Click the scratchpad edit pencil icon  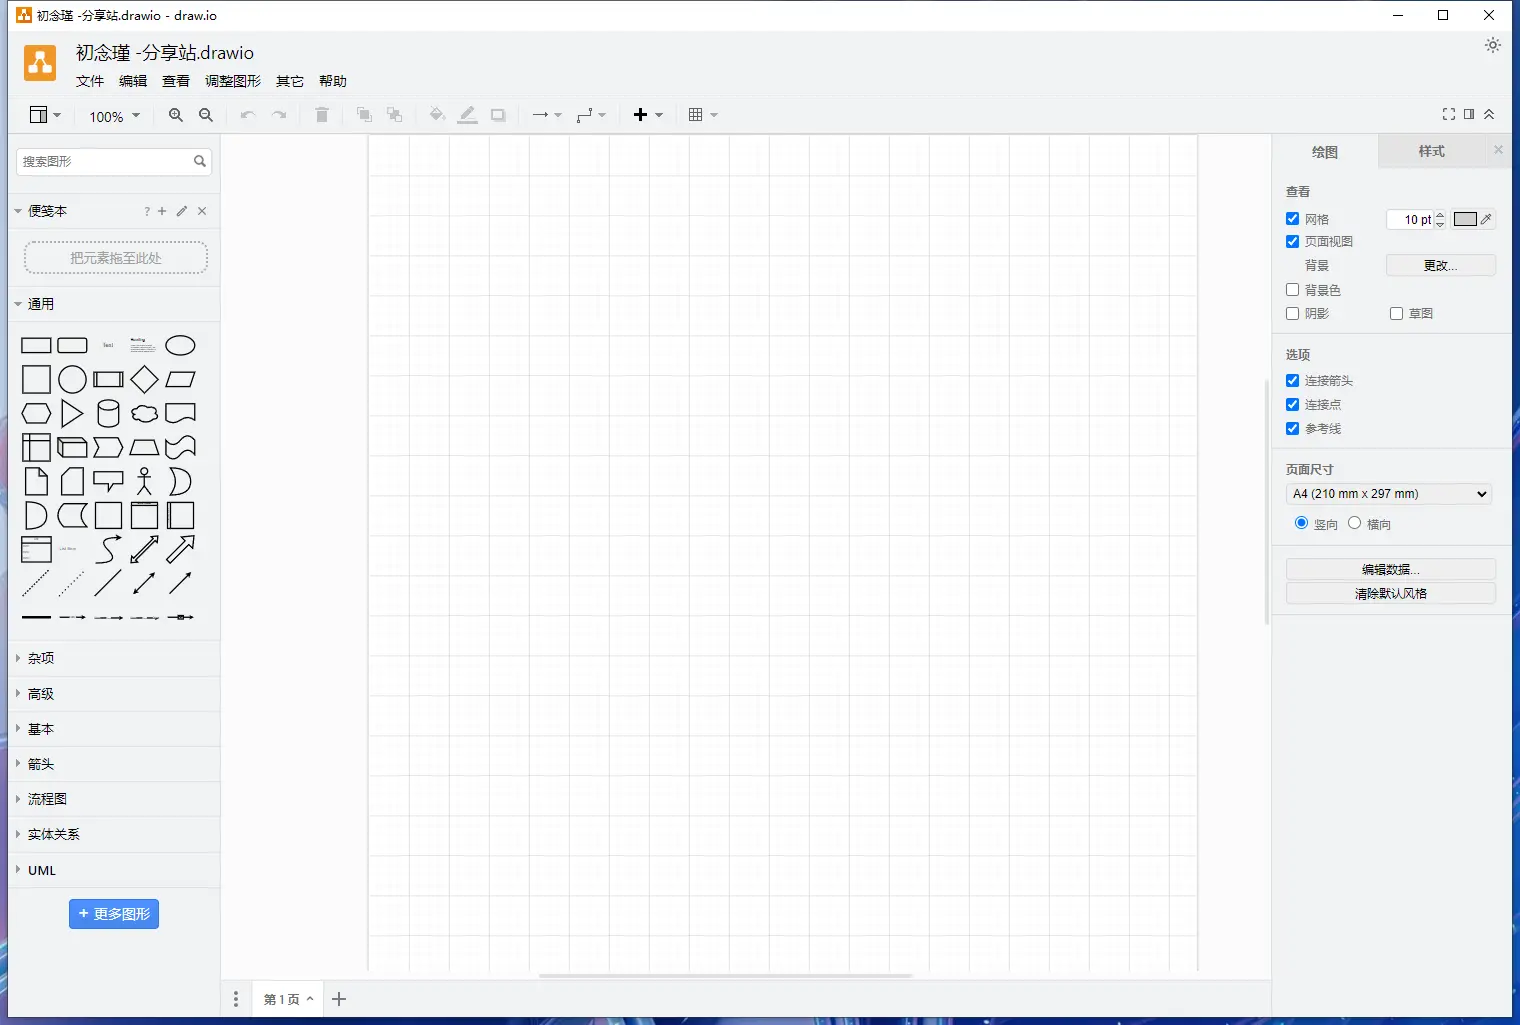[182, 211]
